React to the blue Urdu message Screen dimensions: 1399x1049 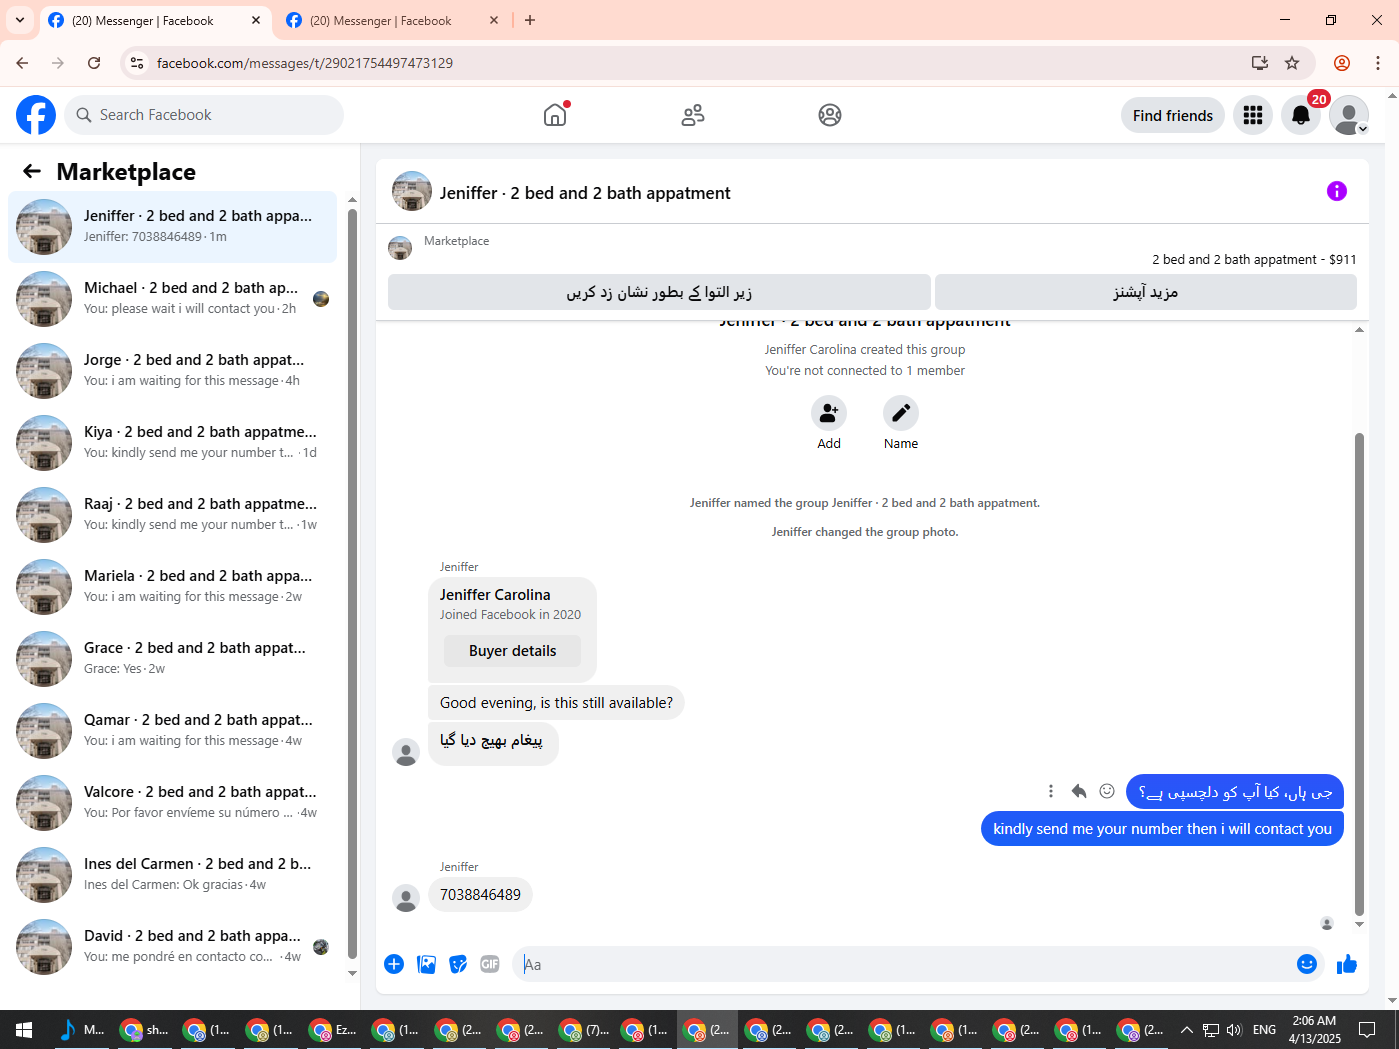[x=1107, y=791]
